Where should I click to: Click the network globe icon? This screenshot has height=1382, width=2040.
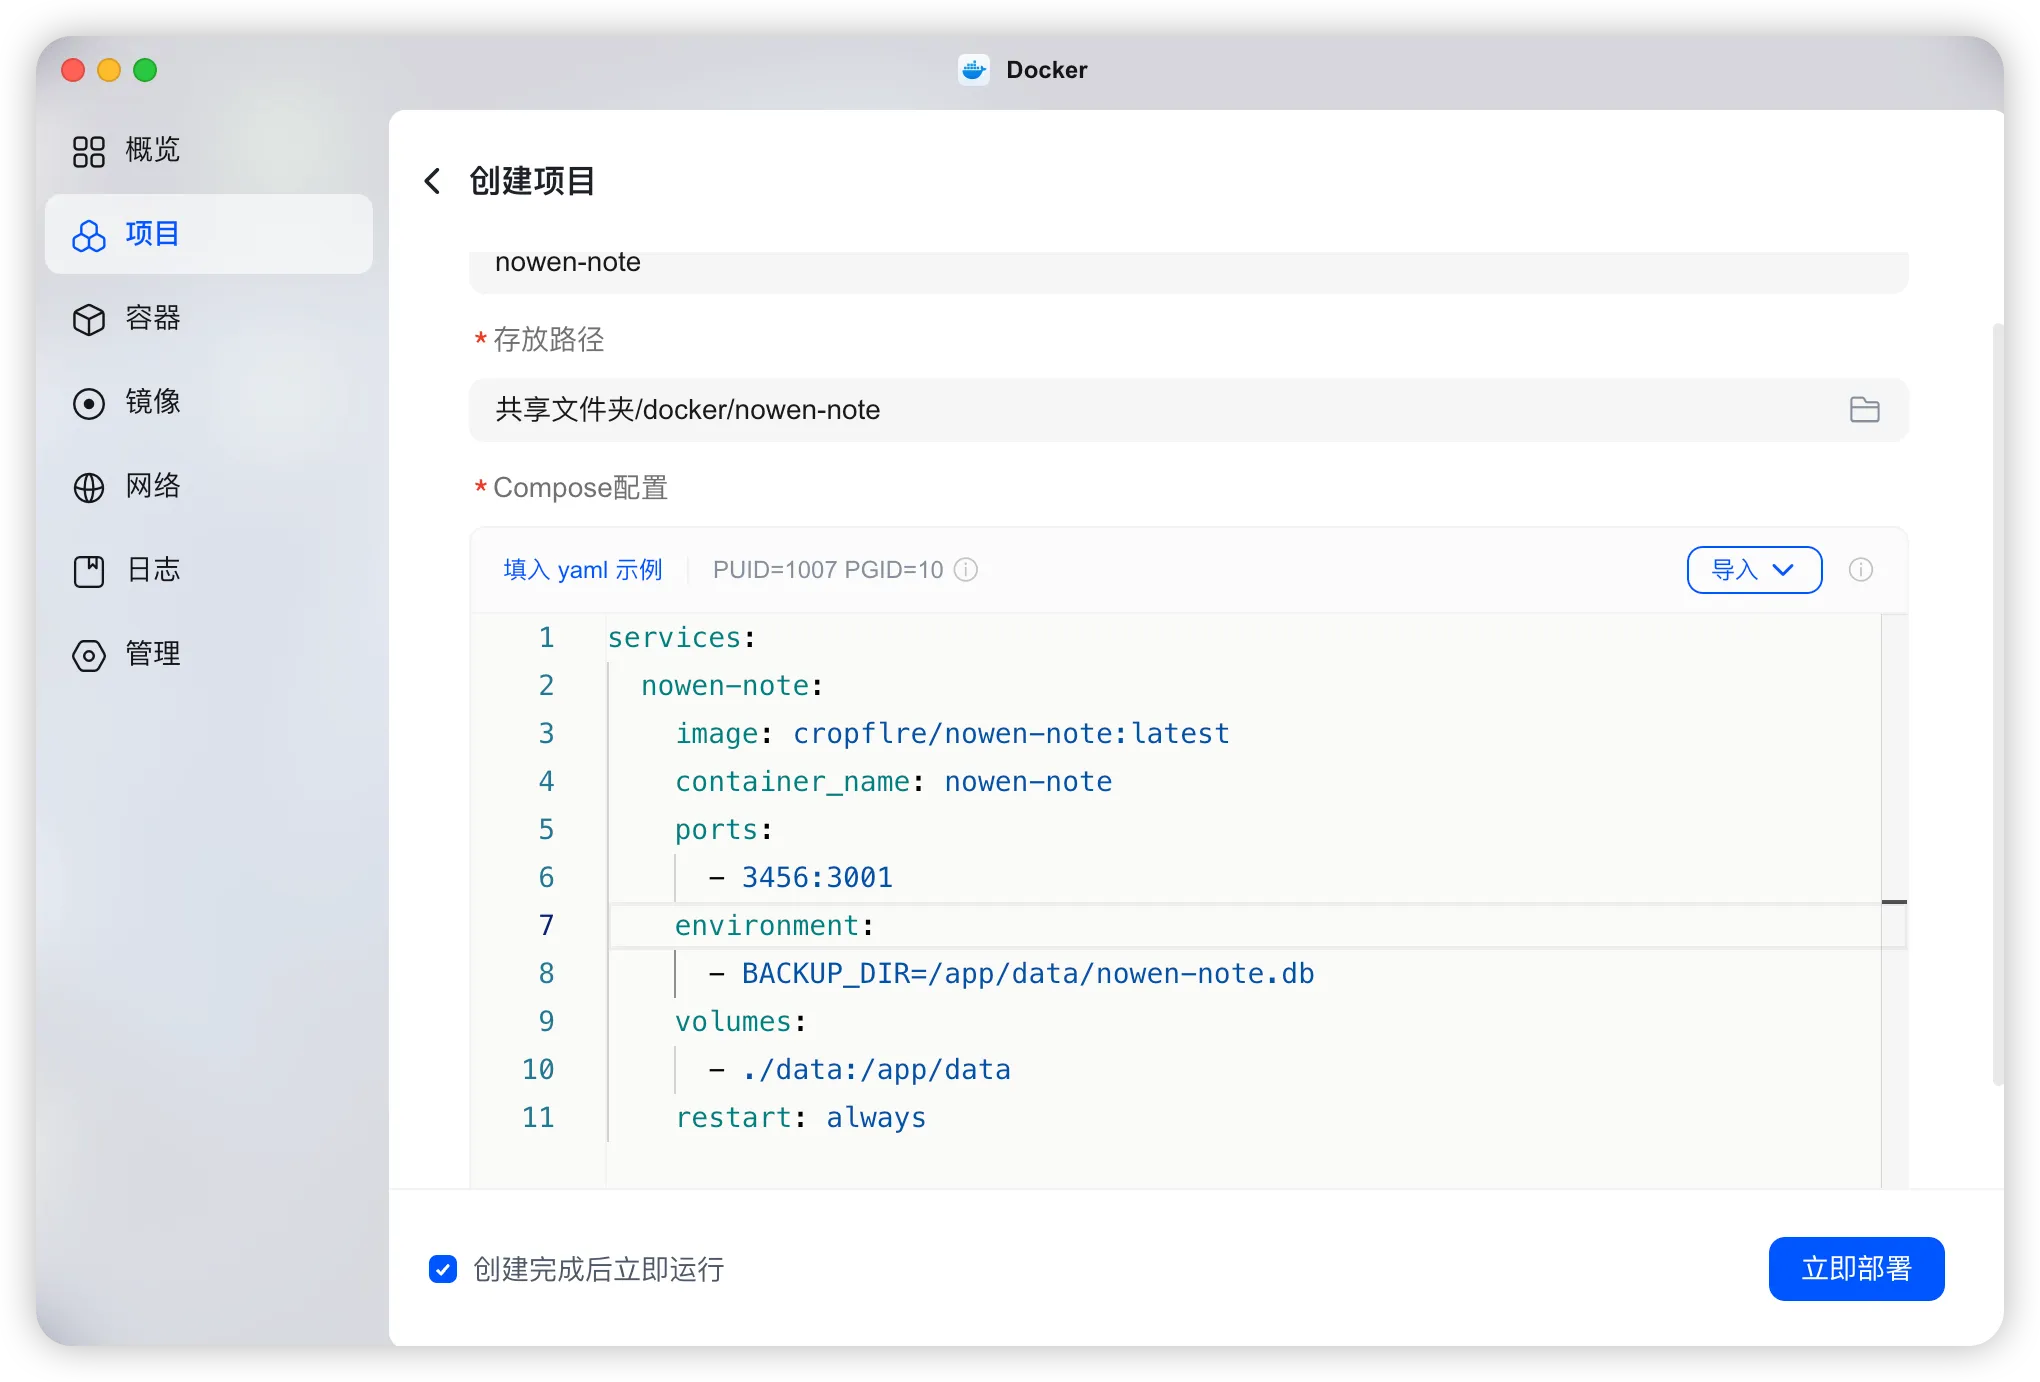(89, 487)
